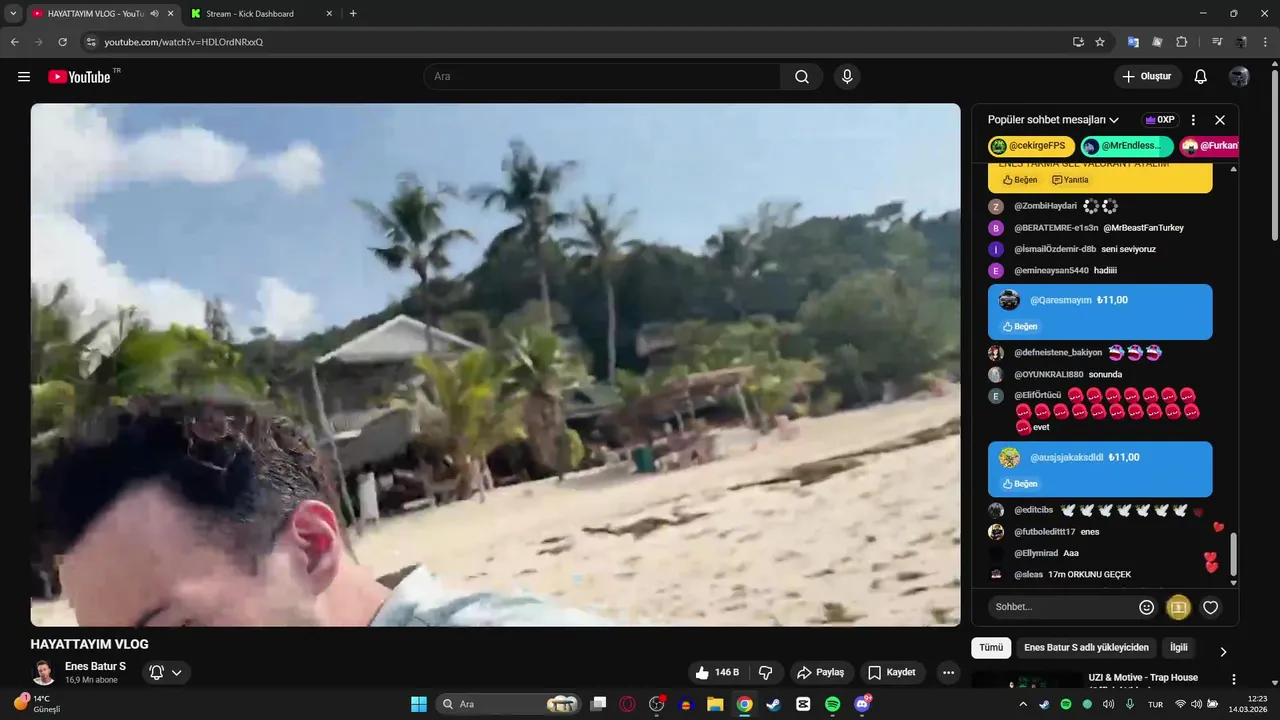Viewport: 1280px width, 720px height.
Task: Open the YouTube hamburger guide menu
Action: pyautogui.click(x=24, y=77)
